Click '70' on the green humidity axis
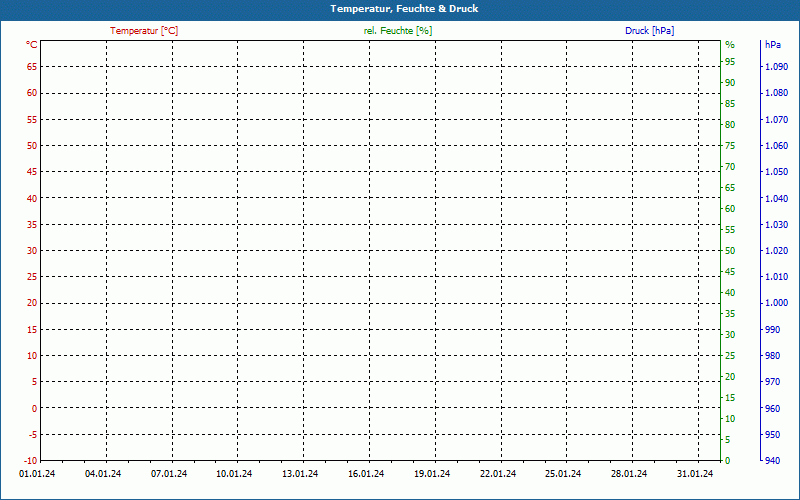The width and height of the screenshot is (800, 500). pyautogui.click(x=730, y=167)
